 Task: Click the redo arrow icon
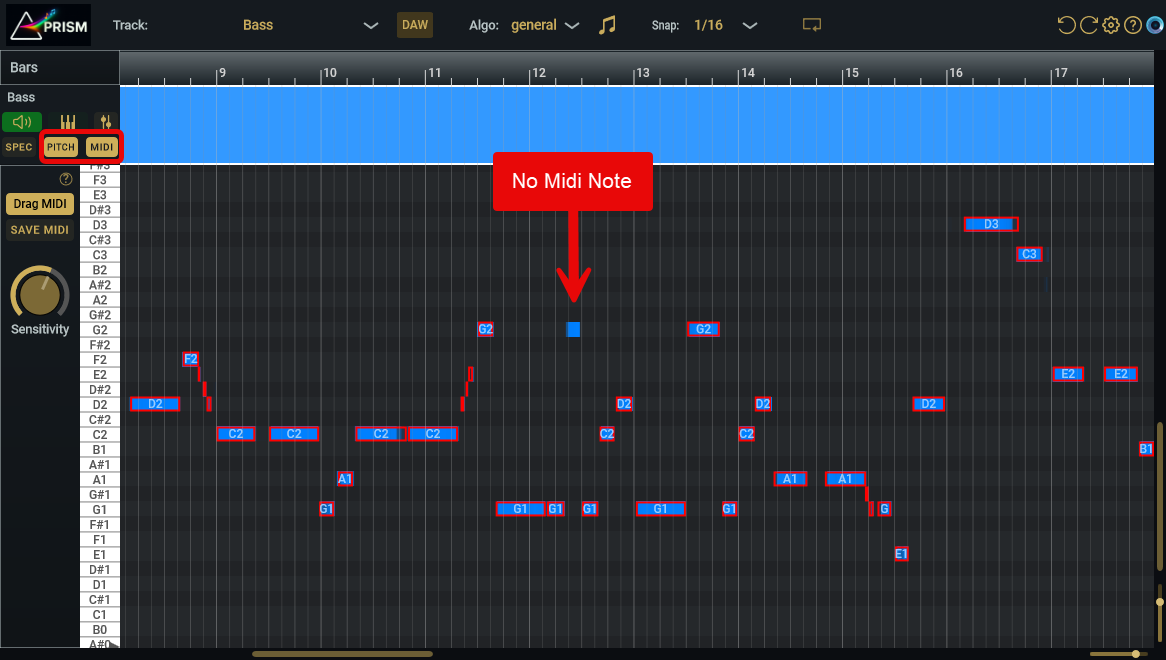click(x=1089, y=25)
